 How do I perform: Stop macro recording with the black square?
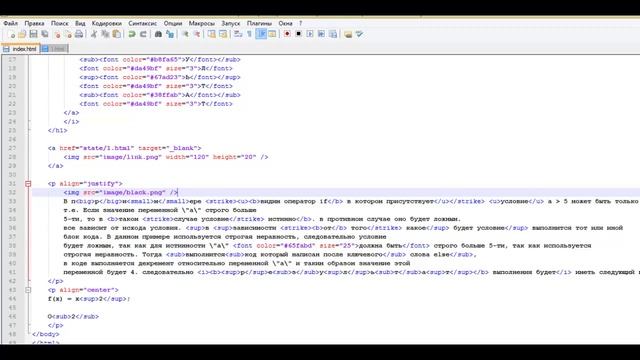[x=298, y=34]
